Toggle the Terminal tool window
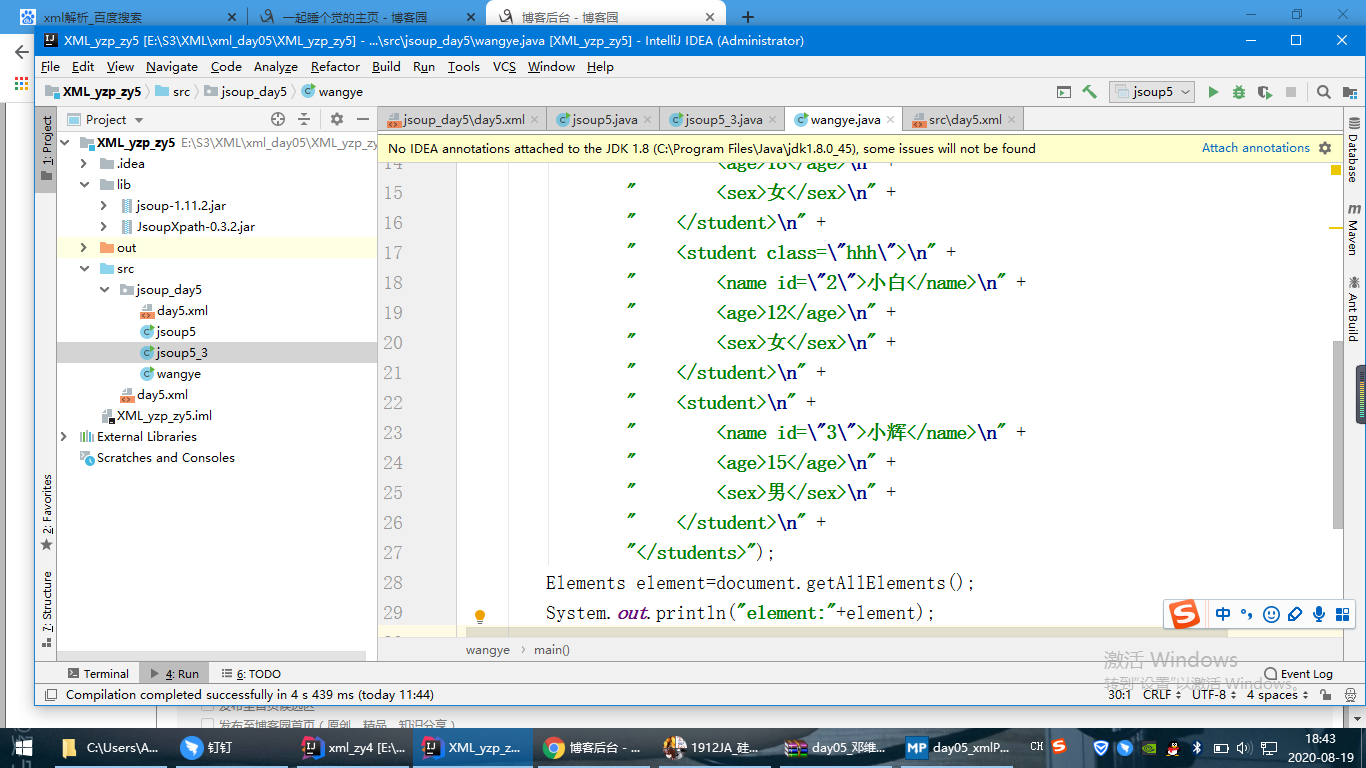 [x=97, y=674]
